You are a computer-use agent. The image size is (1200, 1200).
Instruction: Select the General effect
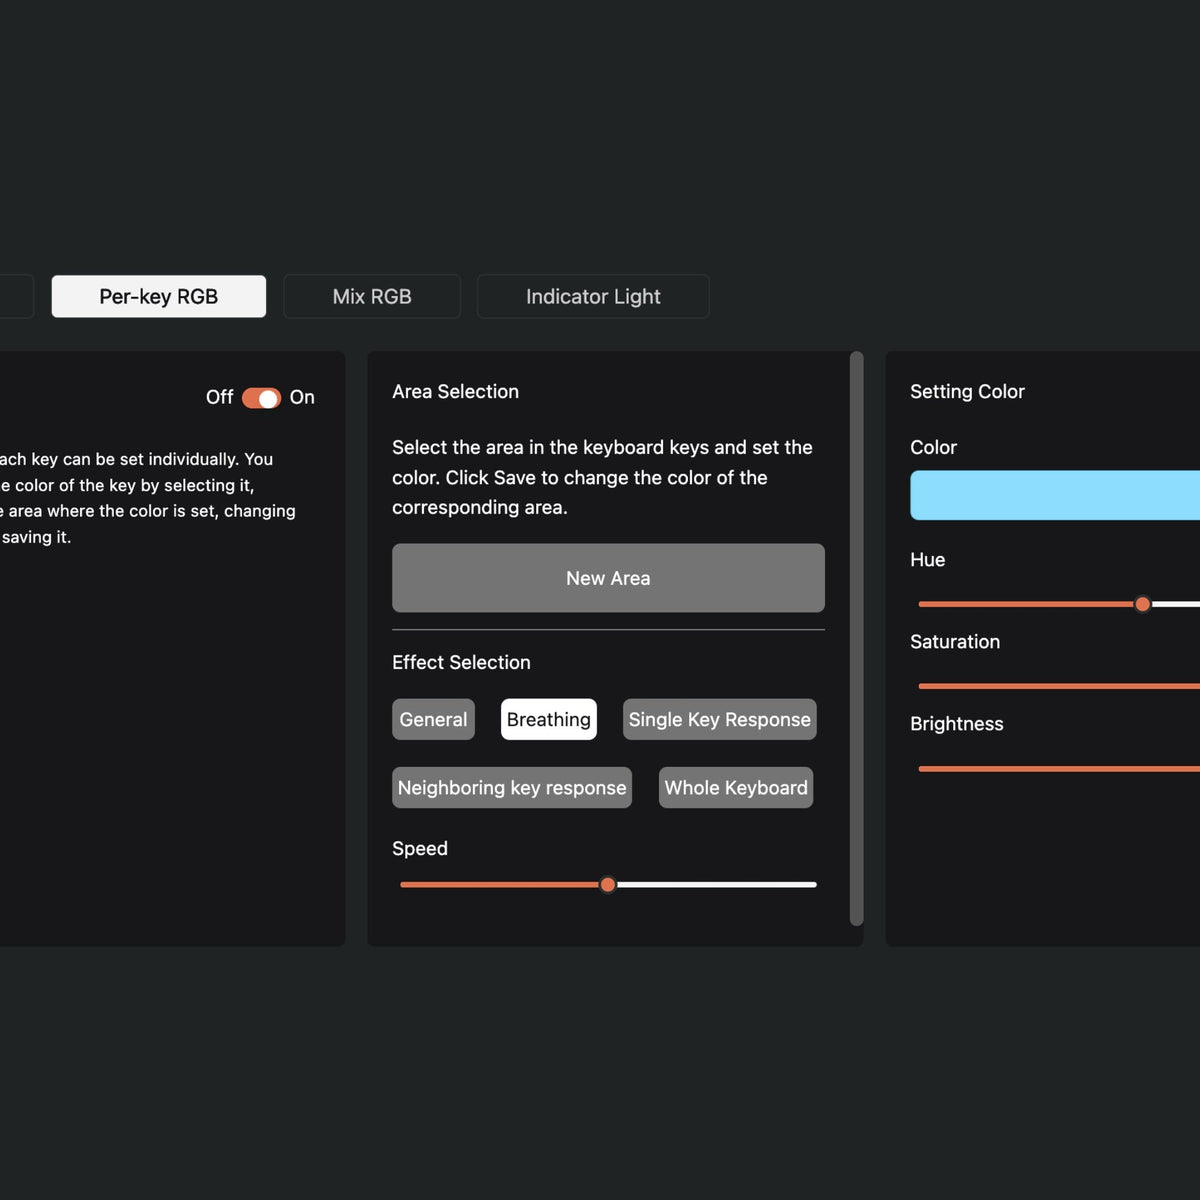(x=433, y=719)
